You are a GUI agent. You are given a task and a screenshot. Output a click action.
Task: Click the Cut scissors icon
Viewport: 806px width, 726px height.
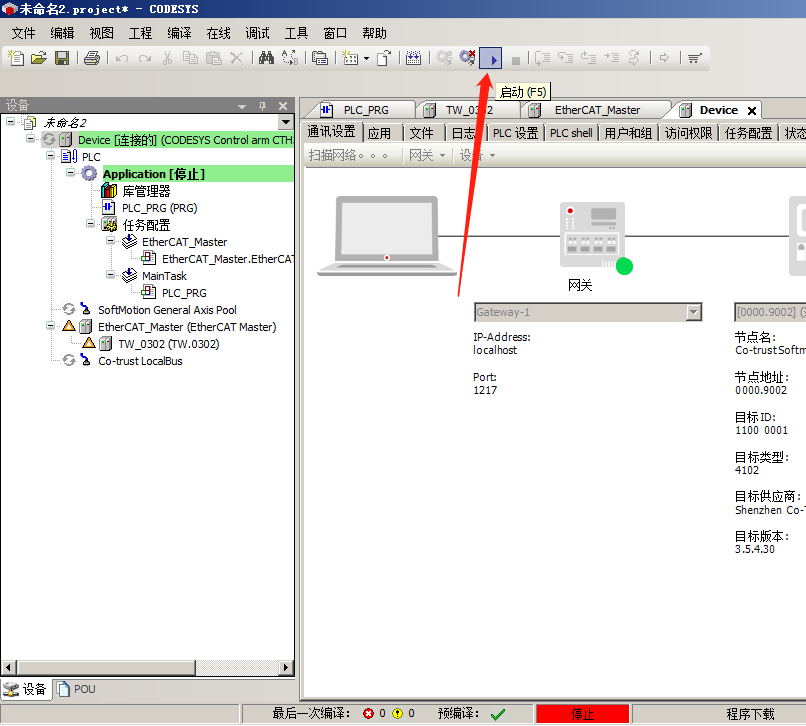click(168, 58)
